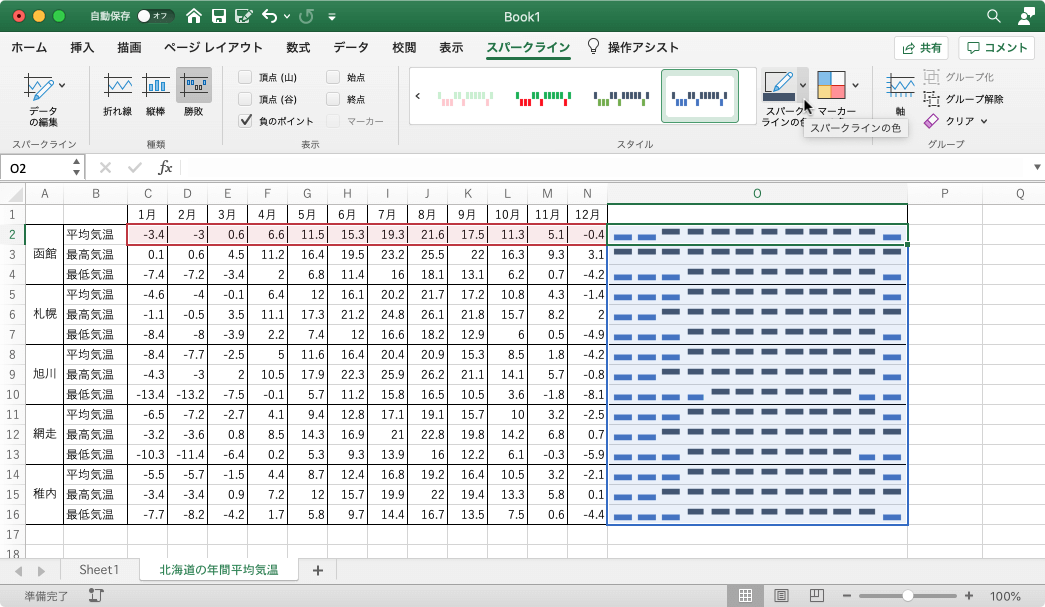This screenshot has height=607, width=1045.
Task: Click クリア eraser icon
Action: (931, 121)
